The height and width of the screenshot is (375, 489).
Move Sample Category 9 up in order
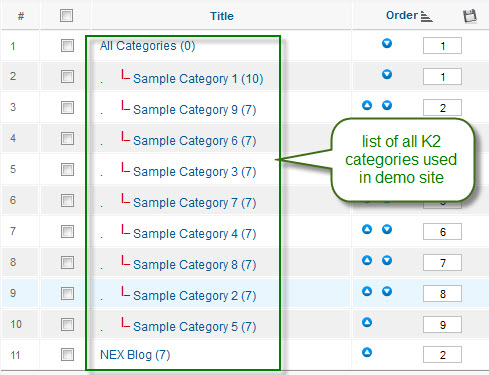pos(367,105)
